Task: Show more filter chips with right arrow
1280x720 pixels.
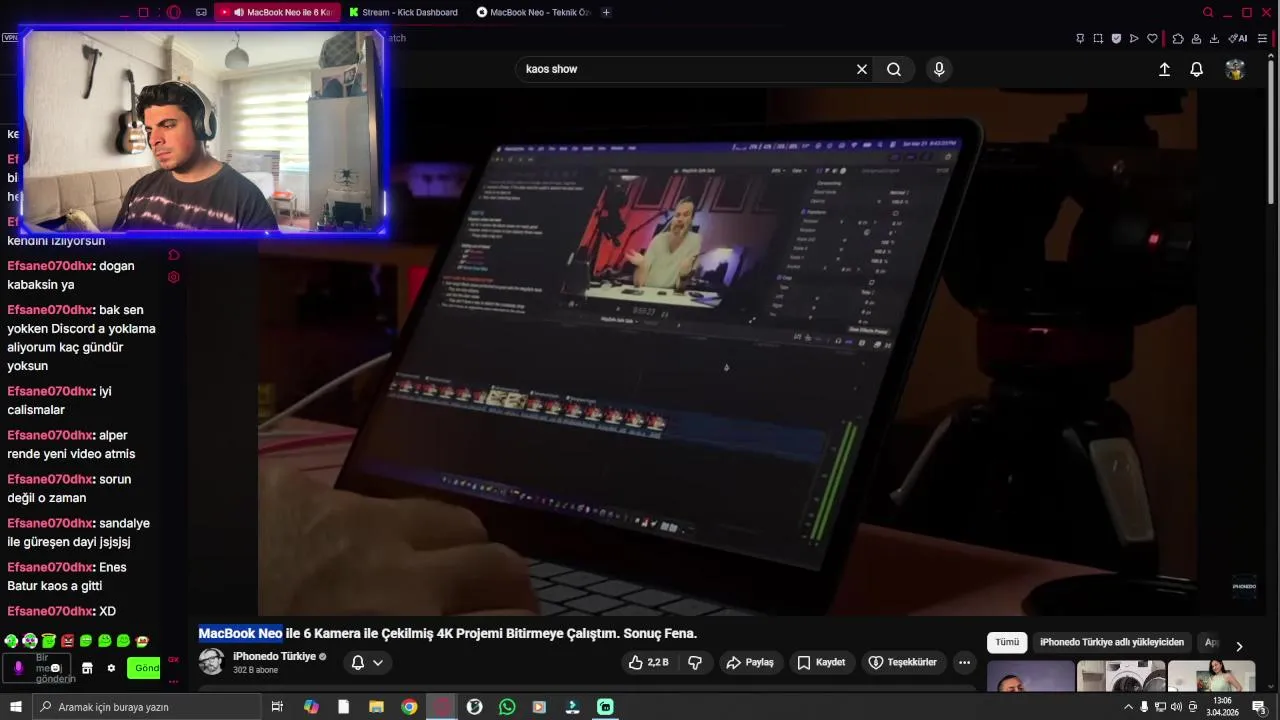Action: pyautogui.click(x=1239, y=646)
